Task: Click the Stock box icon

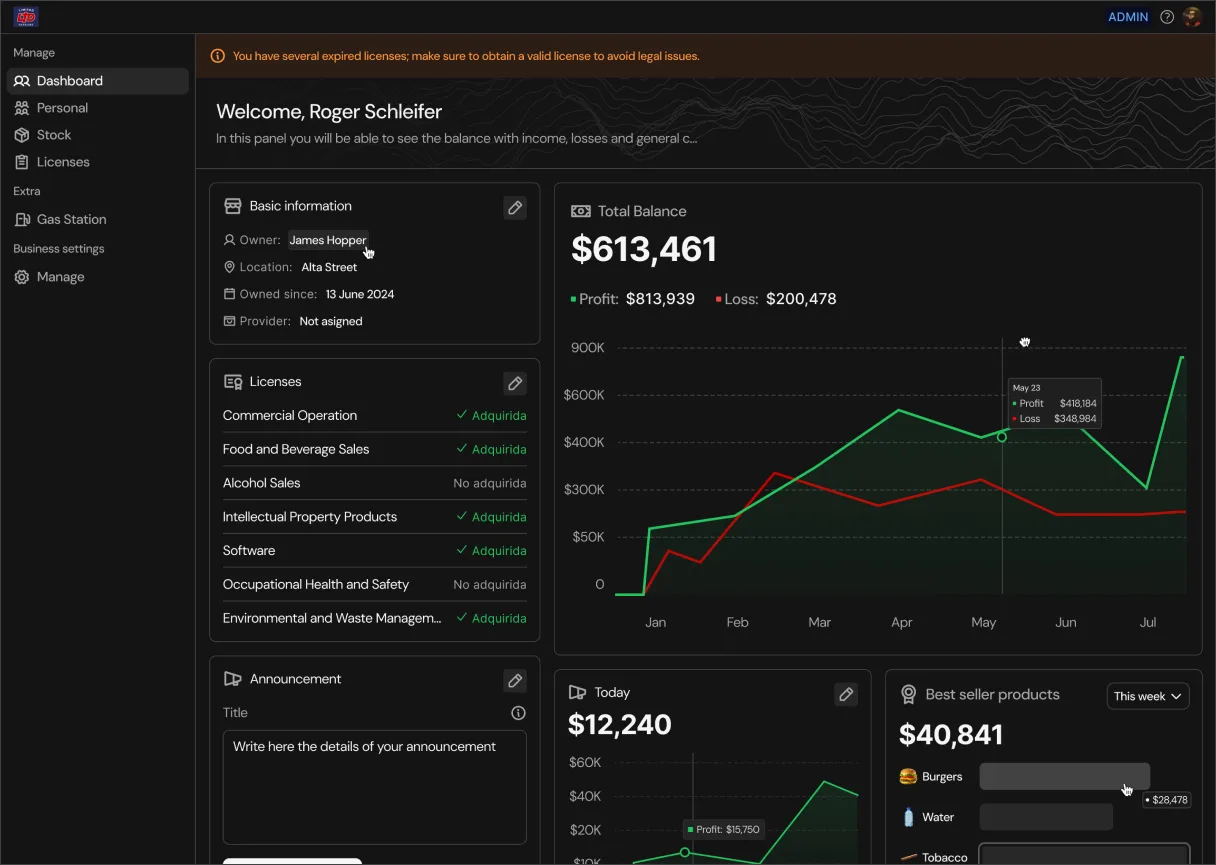Action: tap(22, 135)
